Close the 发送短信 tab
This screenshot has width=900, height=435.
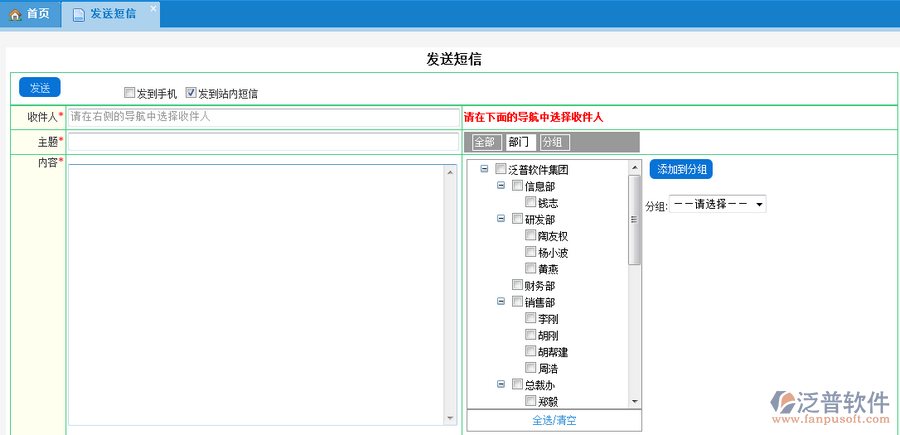click(153, 9)
